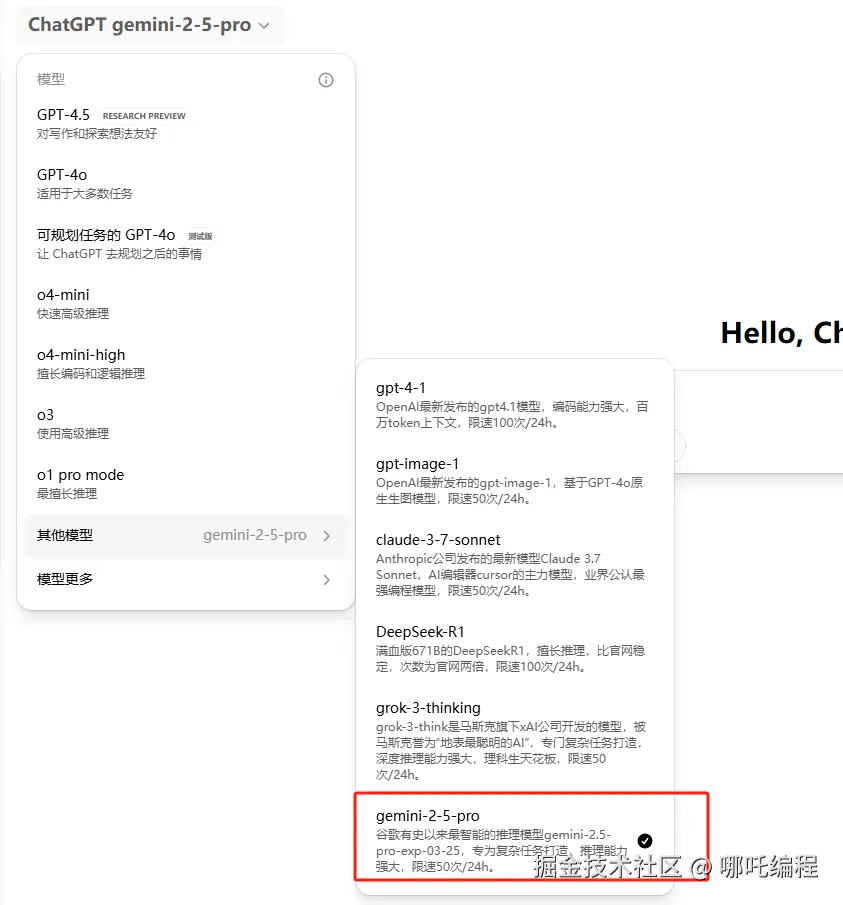
Task: Open the ChatGPT gemini-2-5-pro model selector
Action: pos(149,25)
